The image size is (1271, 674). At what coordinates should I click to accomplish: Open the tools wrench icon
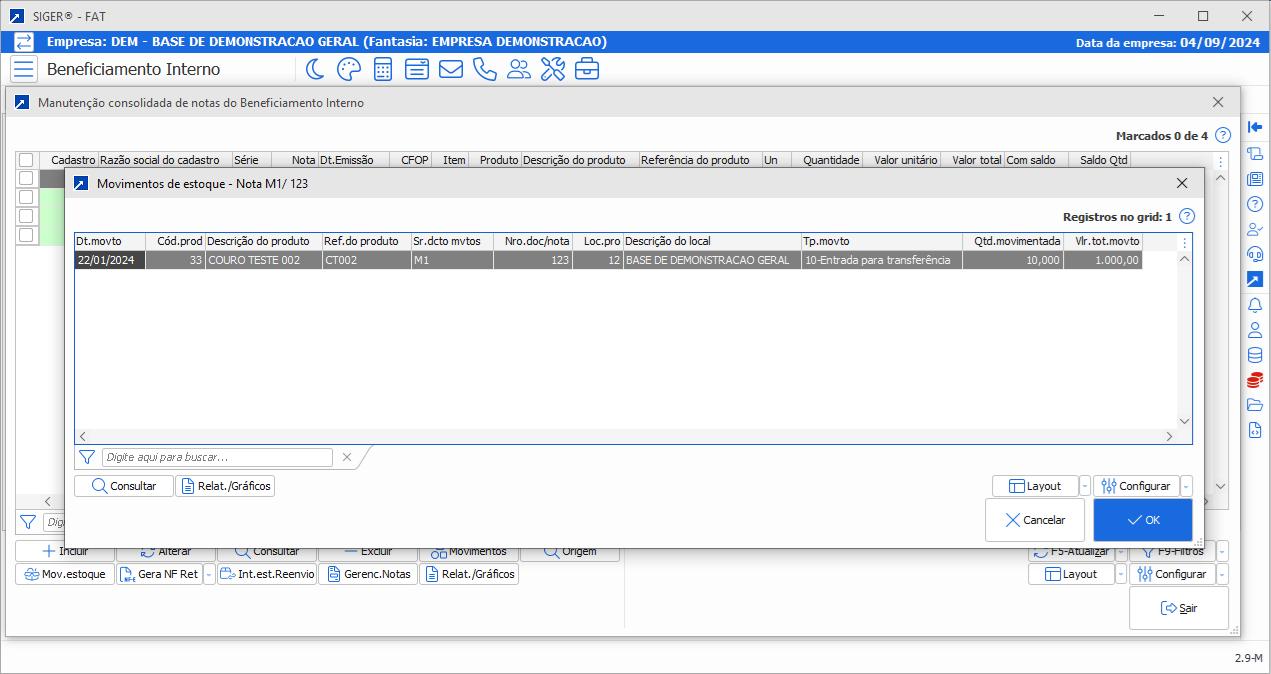tap(553, 69)
